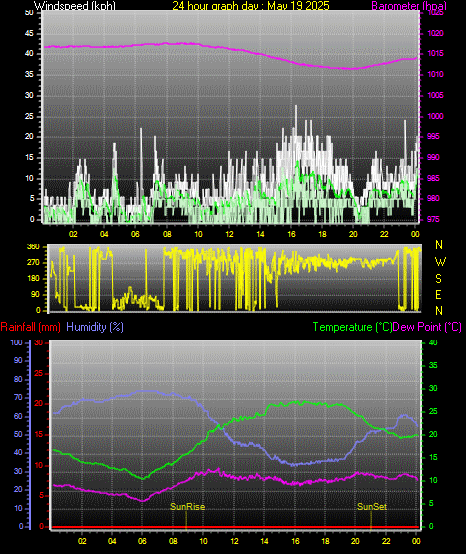The height and width of the screenshot is (554, 466).
Task: Click the 1000 barometer axis value
Action: tap(435, 116)
